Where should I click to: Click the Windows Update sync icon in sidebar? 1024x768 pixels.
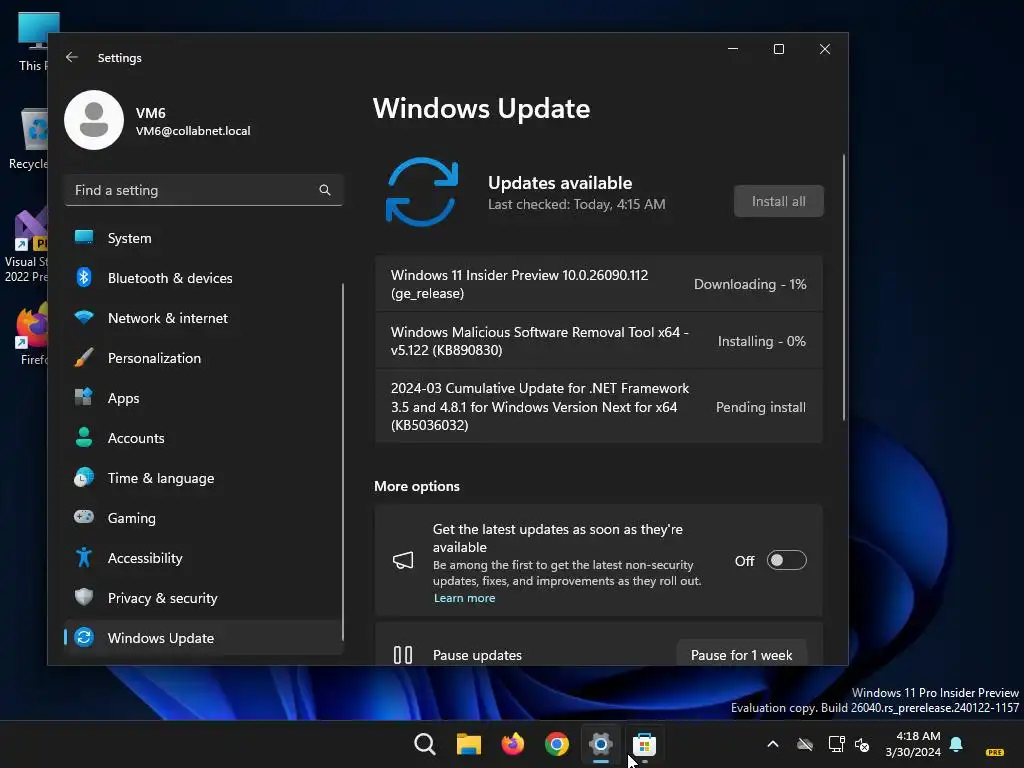coord(84,637)
